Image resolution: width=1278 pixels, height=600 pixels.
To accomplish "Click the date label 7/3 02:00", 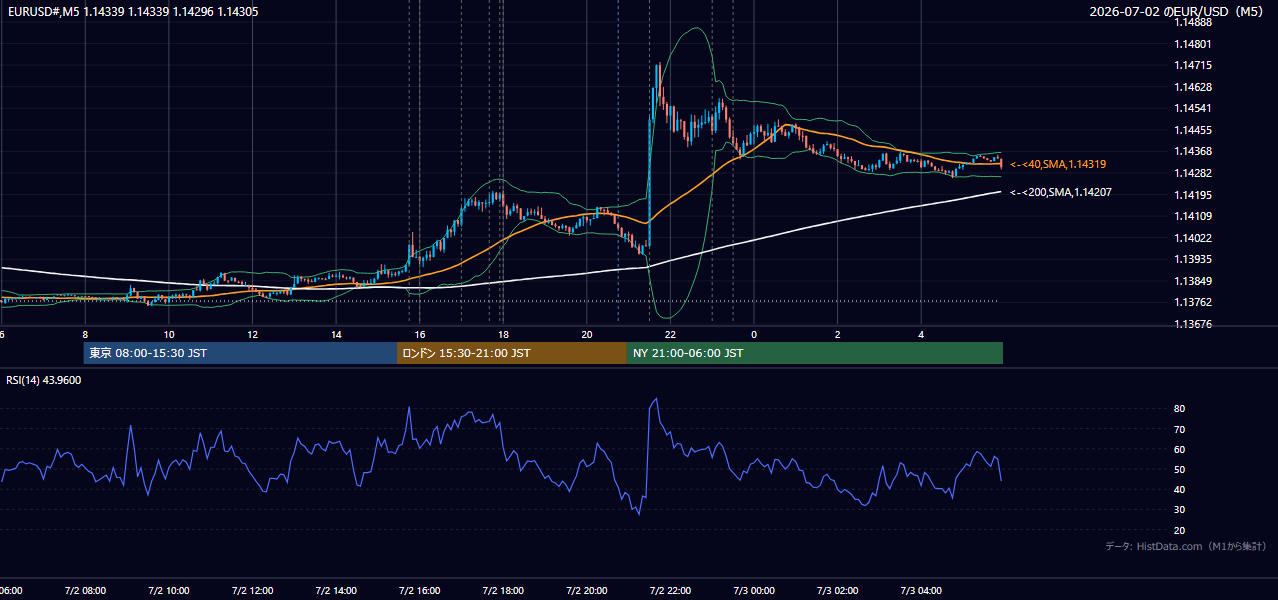I will 838,591.
